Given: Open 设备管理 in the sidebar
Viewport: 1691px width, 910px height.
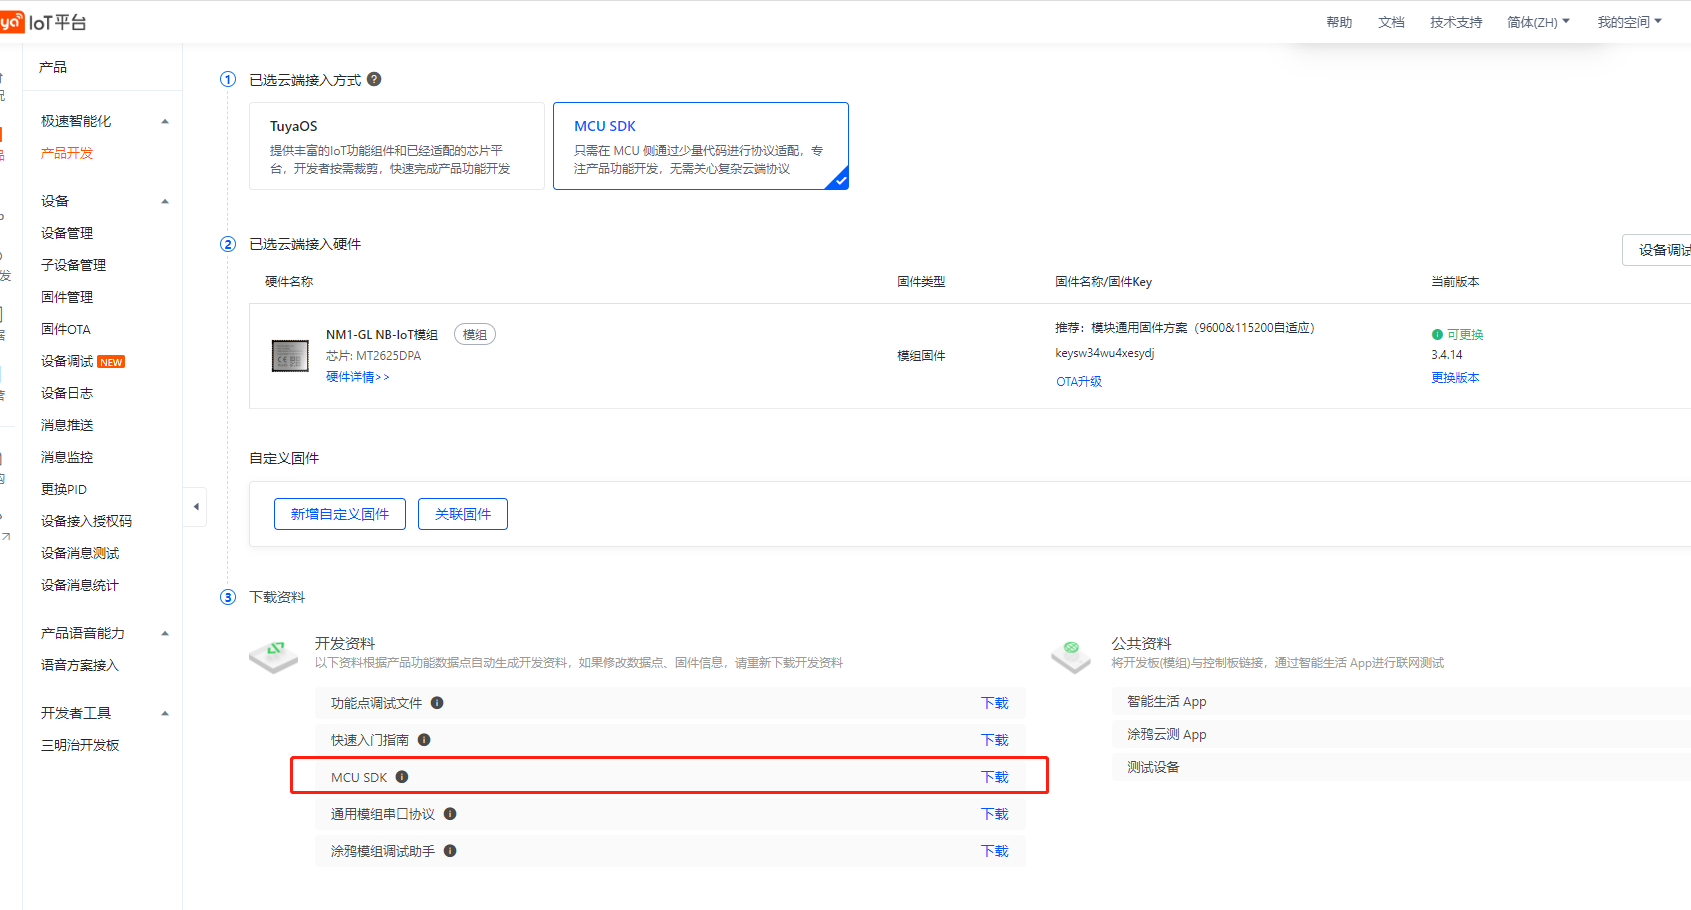Looking at the screenshot, I should [67, 233].
